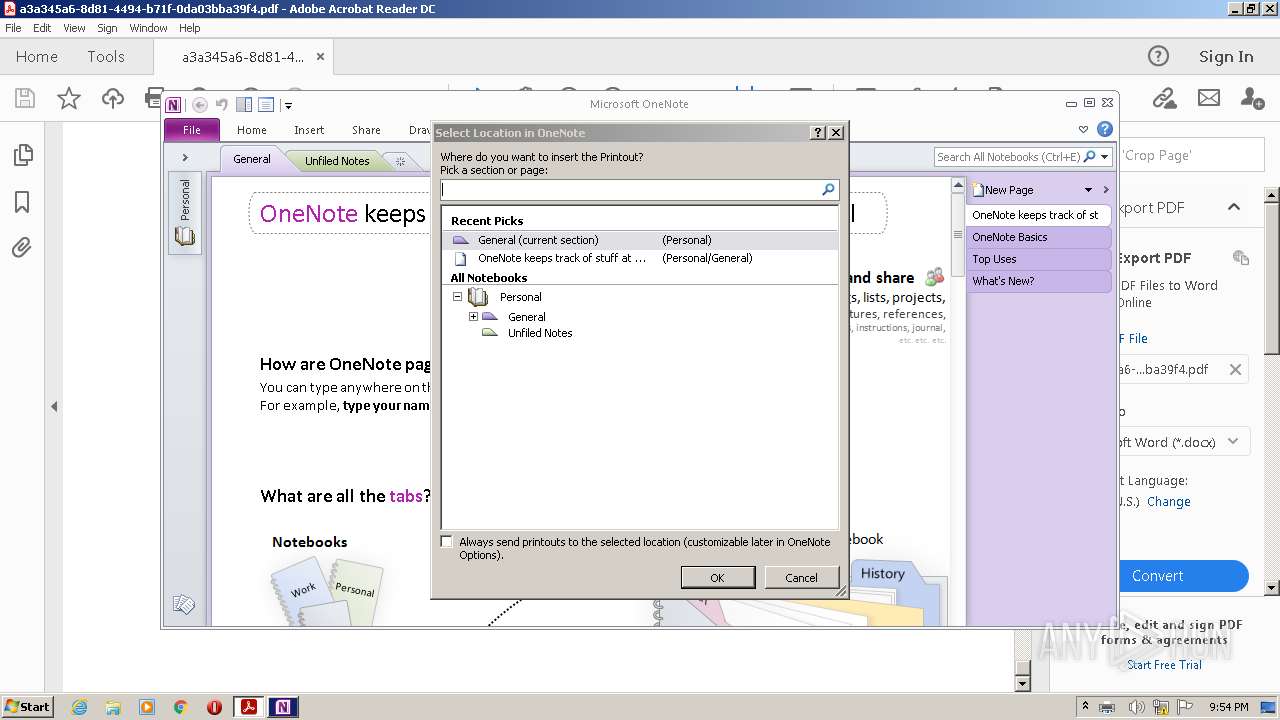Open the Home ribbon tab in OneNote
The image size is (1280, 720).
[x=251, y=130]
